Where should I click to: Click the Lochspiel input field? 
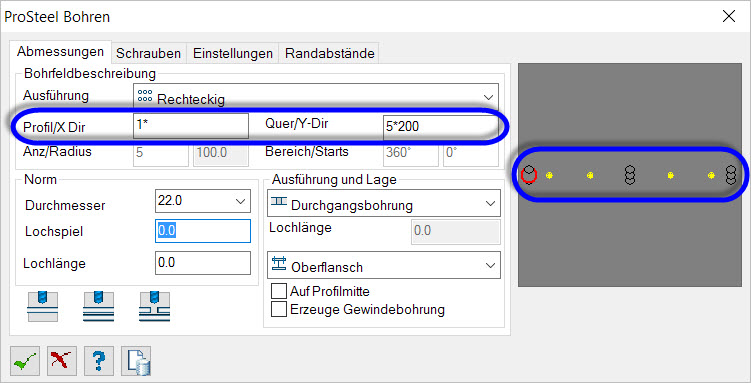(x=203, y=231)
